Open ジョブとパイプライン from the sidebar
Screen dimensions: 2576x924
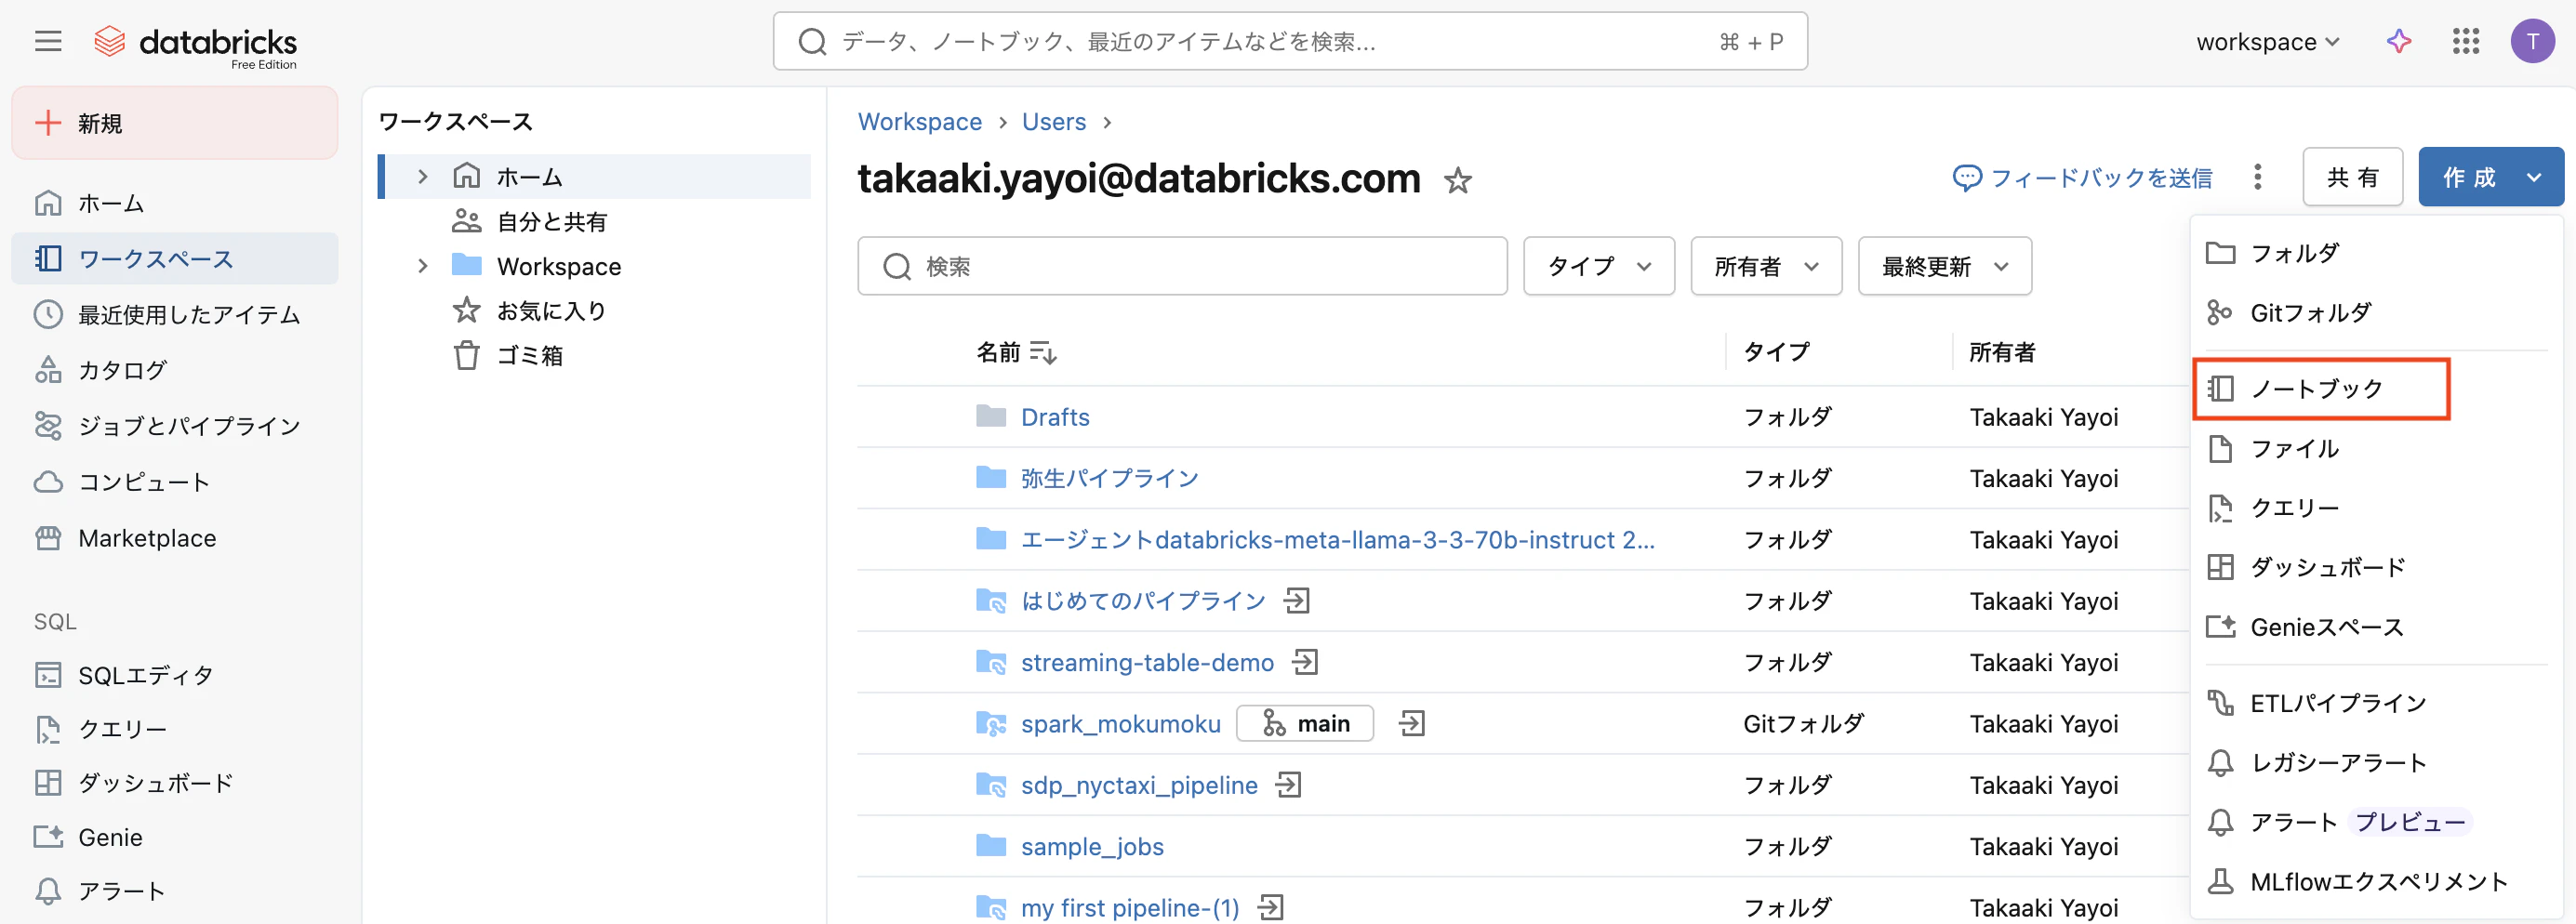(x=188, y=425)
